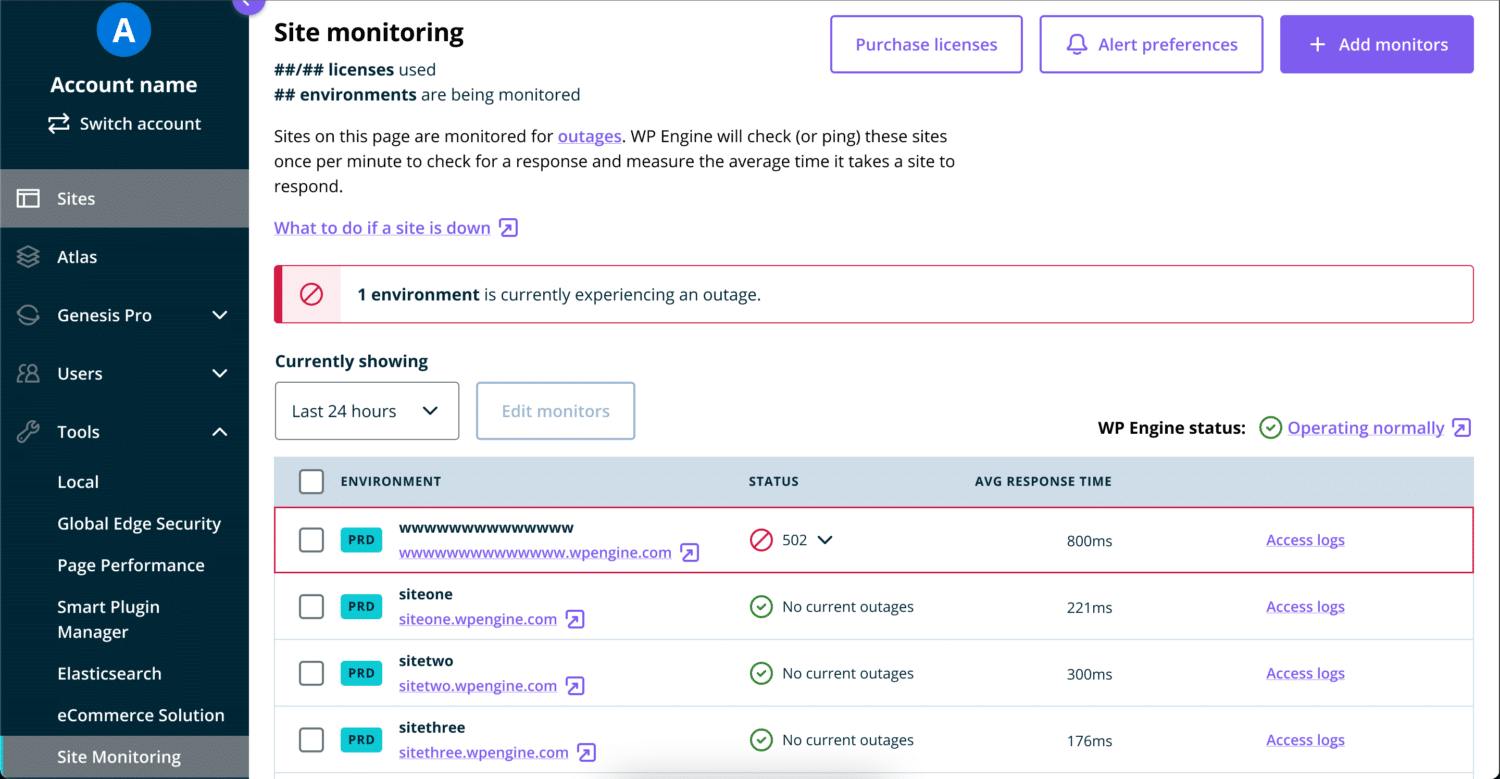Click the outage prohibition icon in the alert banner

click(312, 294)
